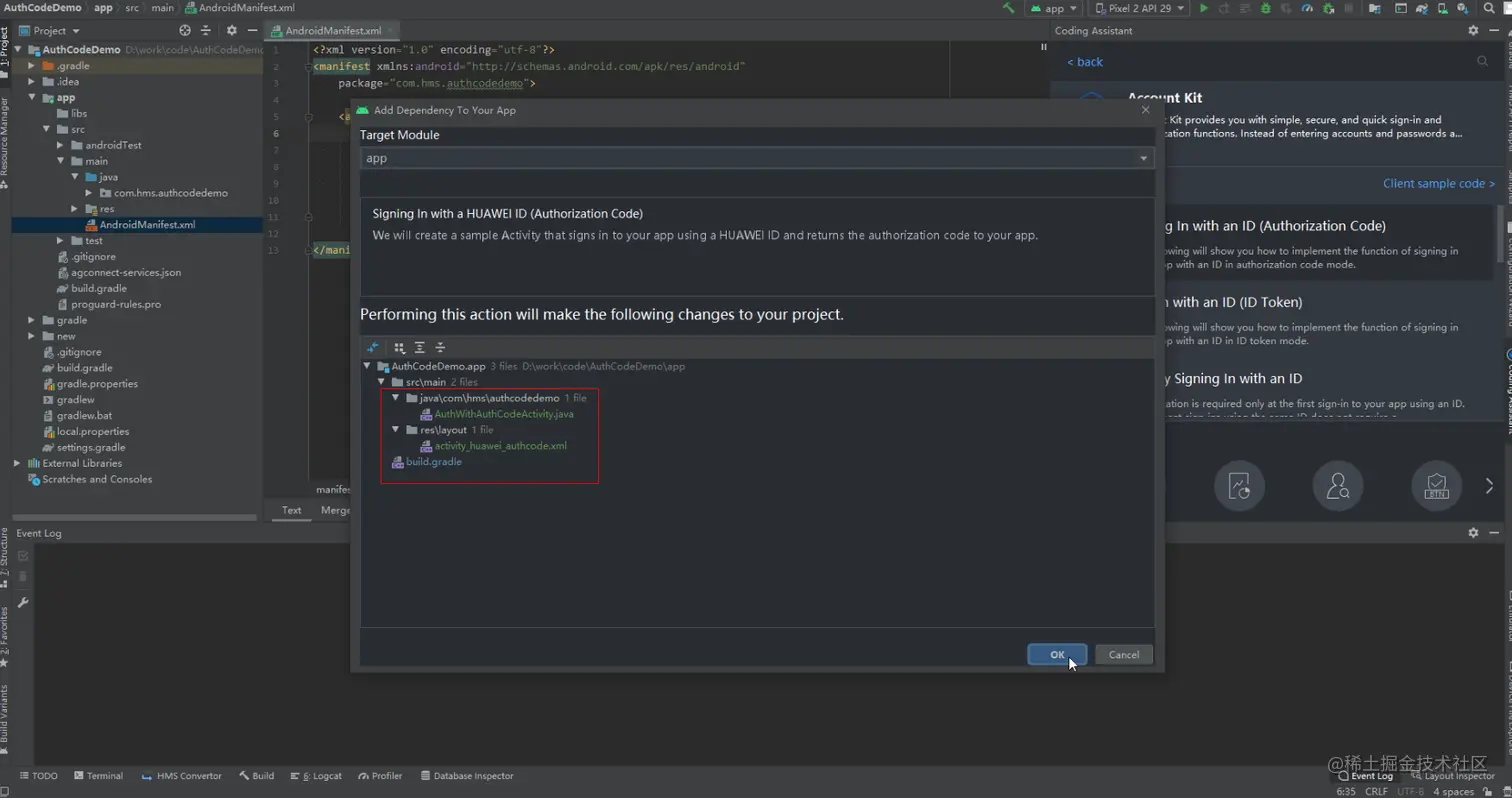Click the wrench icon in Event Log sidebar

tap(23, 603)
